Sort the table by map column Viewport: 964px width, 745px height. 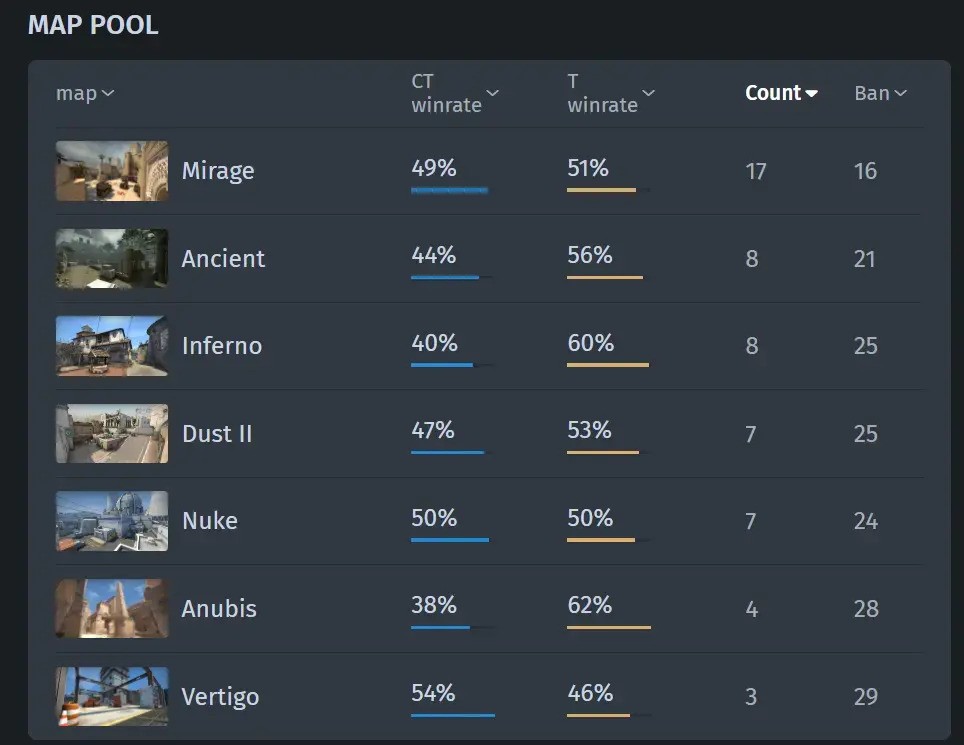85,94
